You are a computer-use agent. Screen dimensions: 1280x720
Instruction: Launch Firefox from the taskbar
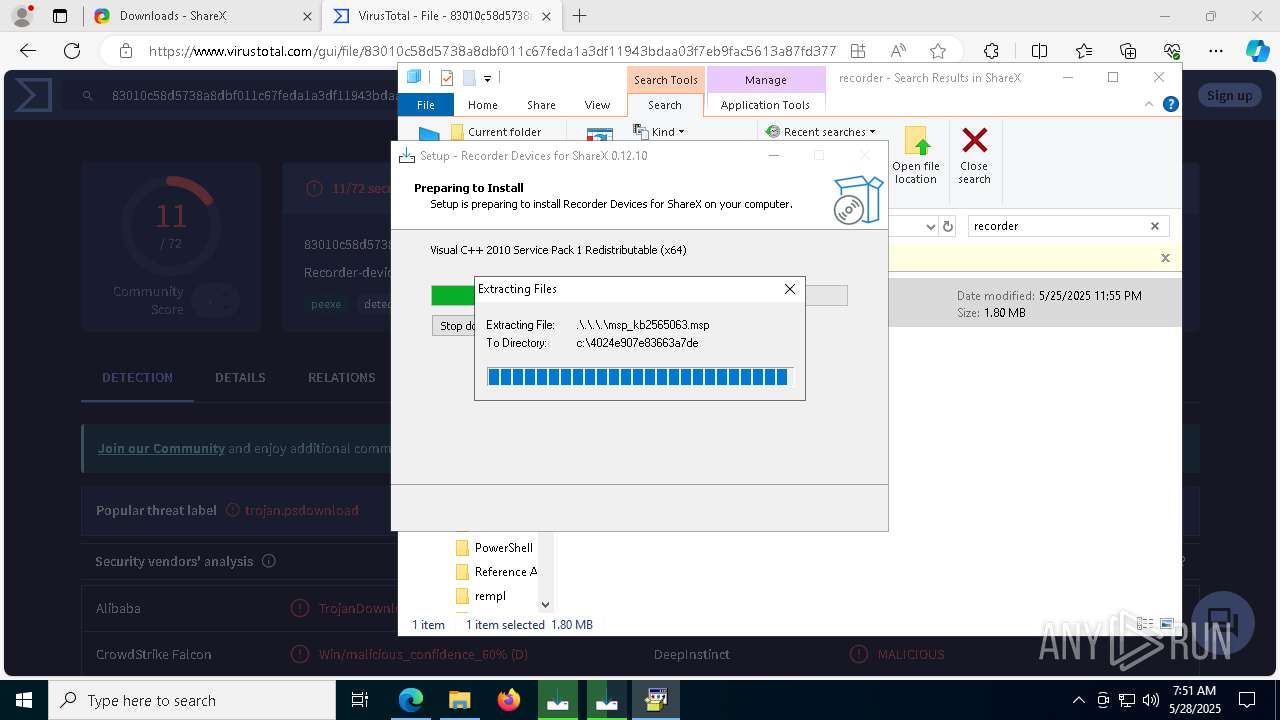pyautogui.click(x=509, y=700)
